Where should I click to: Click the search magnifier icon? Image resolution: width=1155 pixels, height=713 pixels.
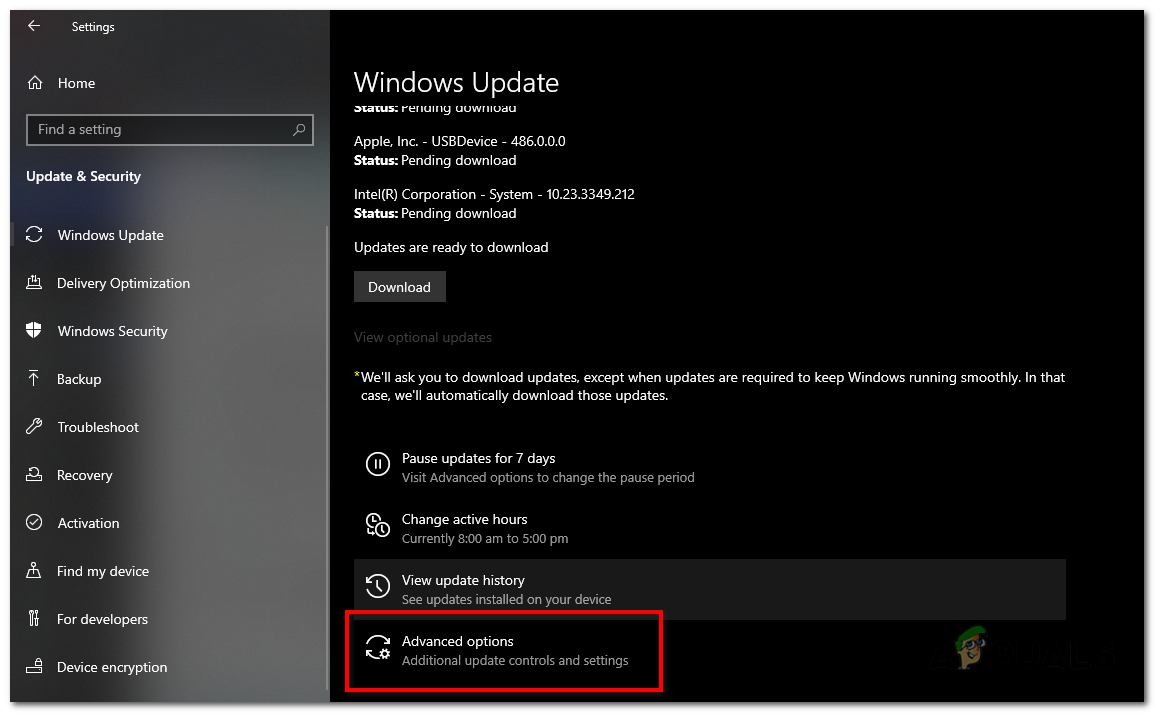coord(299,129)
